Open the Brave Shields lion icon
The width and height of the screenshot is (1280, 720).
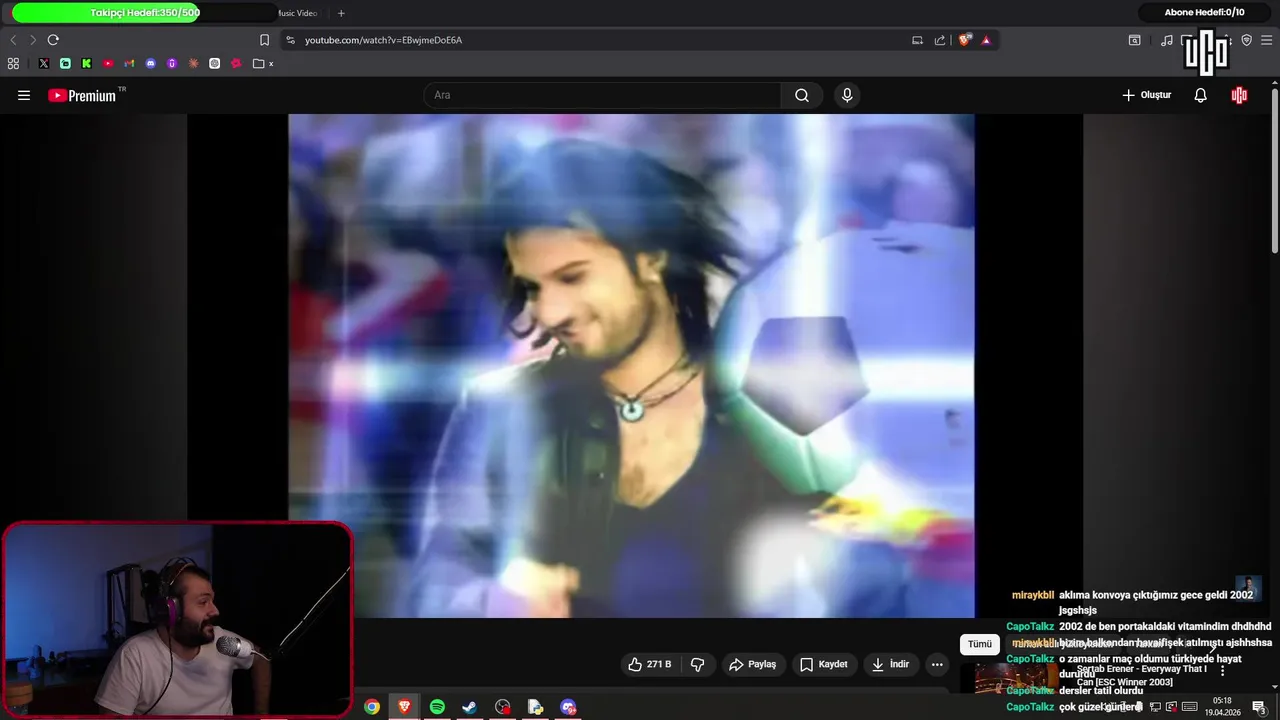tap(965, 40)
